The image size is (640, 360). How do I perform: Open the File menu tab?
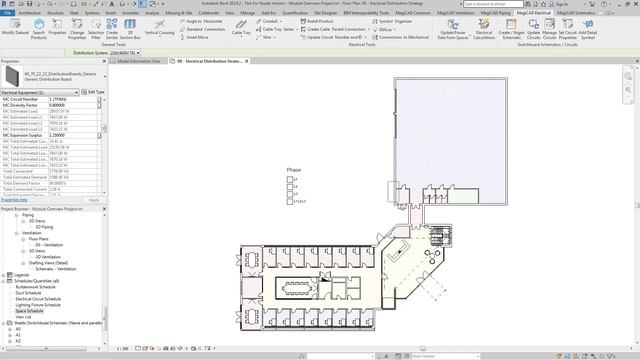[x=7, y=13]
